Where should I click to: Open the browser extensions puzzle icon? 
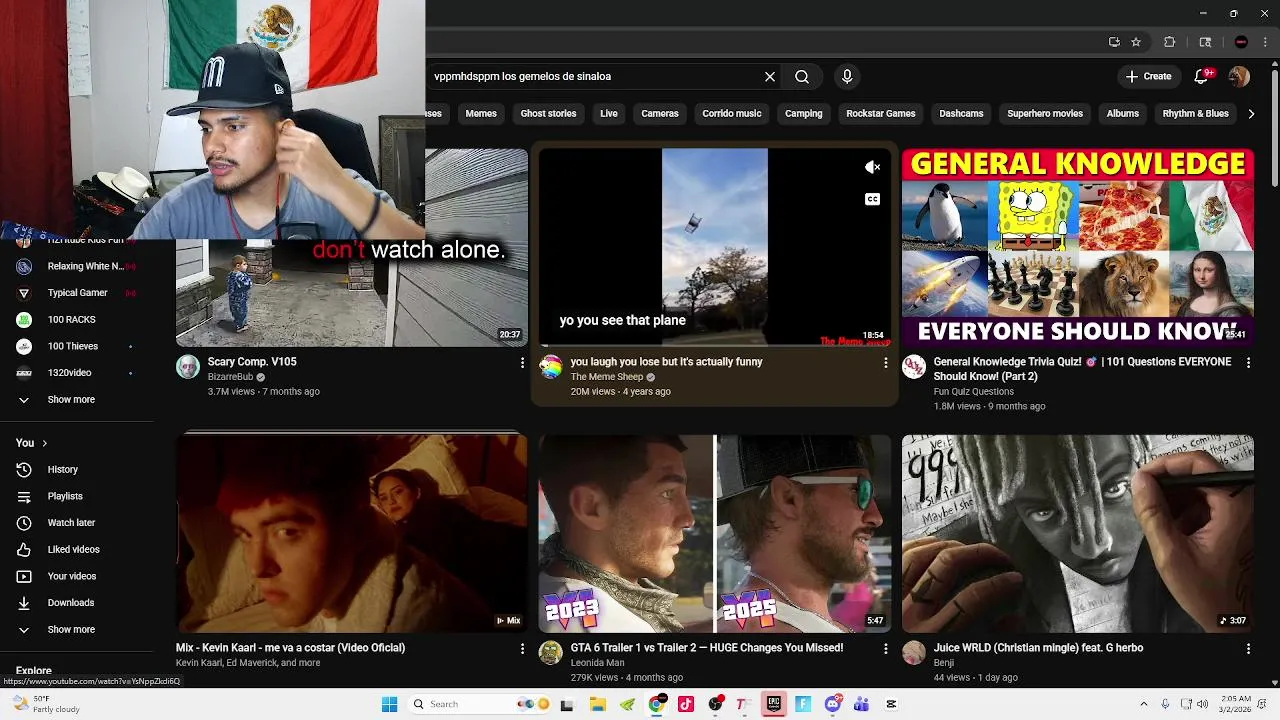point(1170,42)
